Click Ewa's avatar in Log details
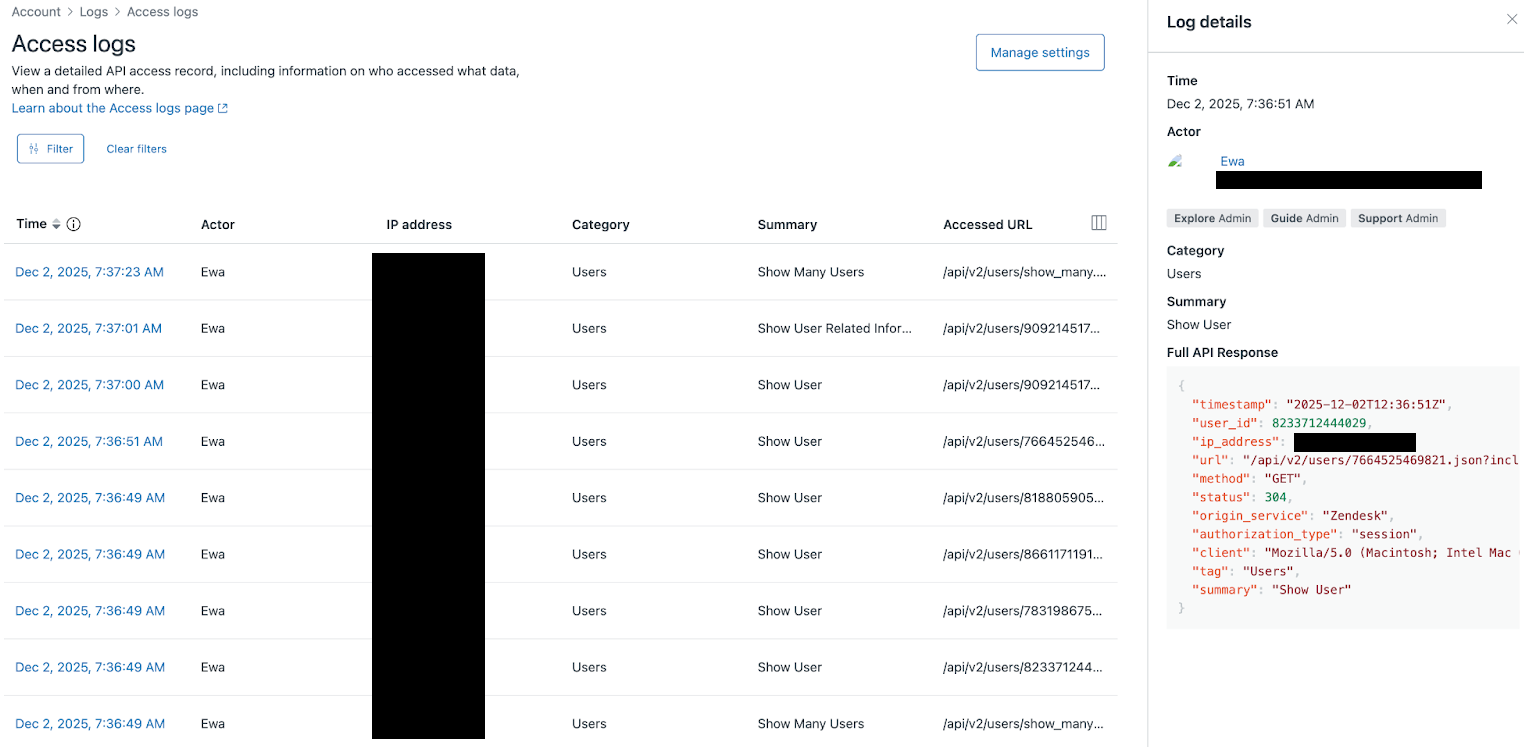Screen dimensions: 1524x747 point(1176,161)
